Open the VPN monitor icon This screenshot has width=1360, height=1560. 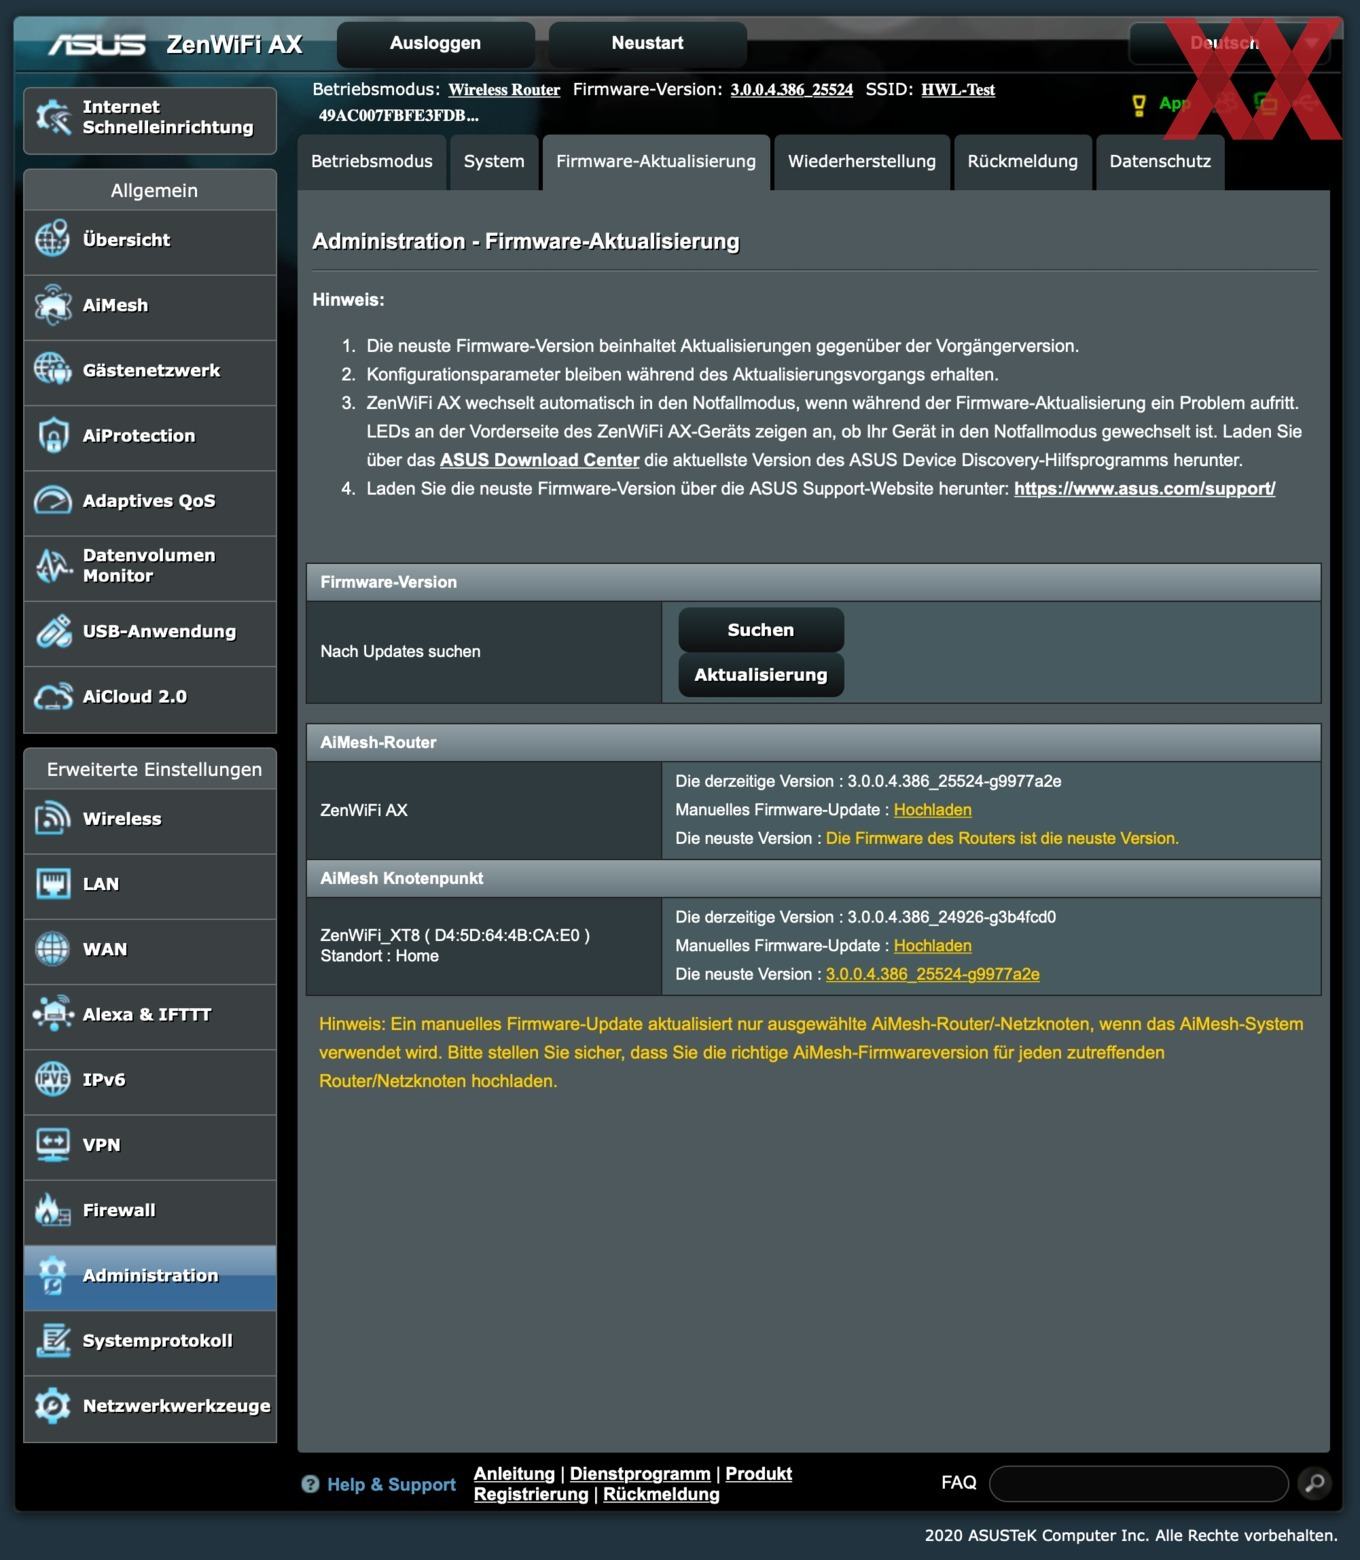(x=53, y=1145)
